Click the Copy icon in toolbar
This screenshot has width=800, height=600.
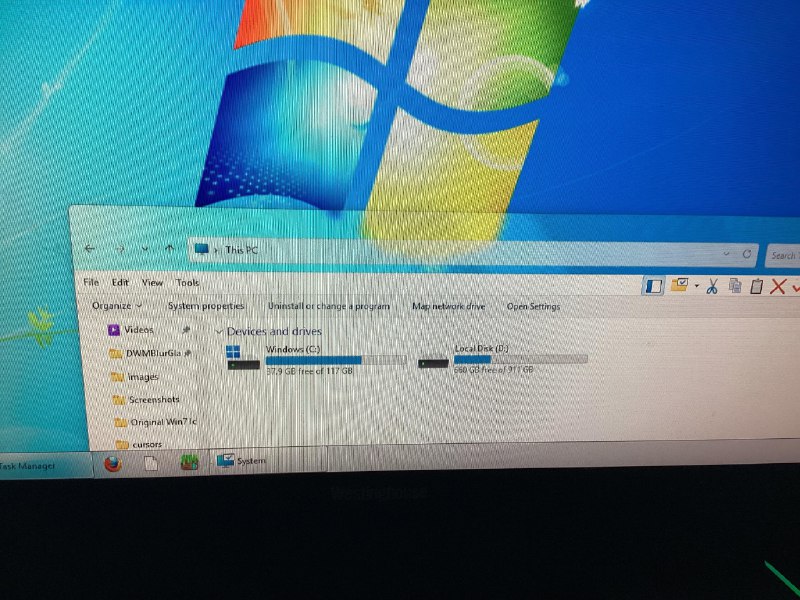click(x=735, y=286)
